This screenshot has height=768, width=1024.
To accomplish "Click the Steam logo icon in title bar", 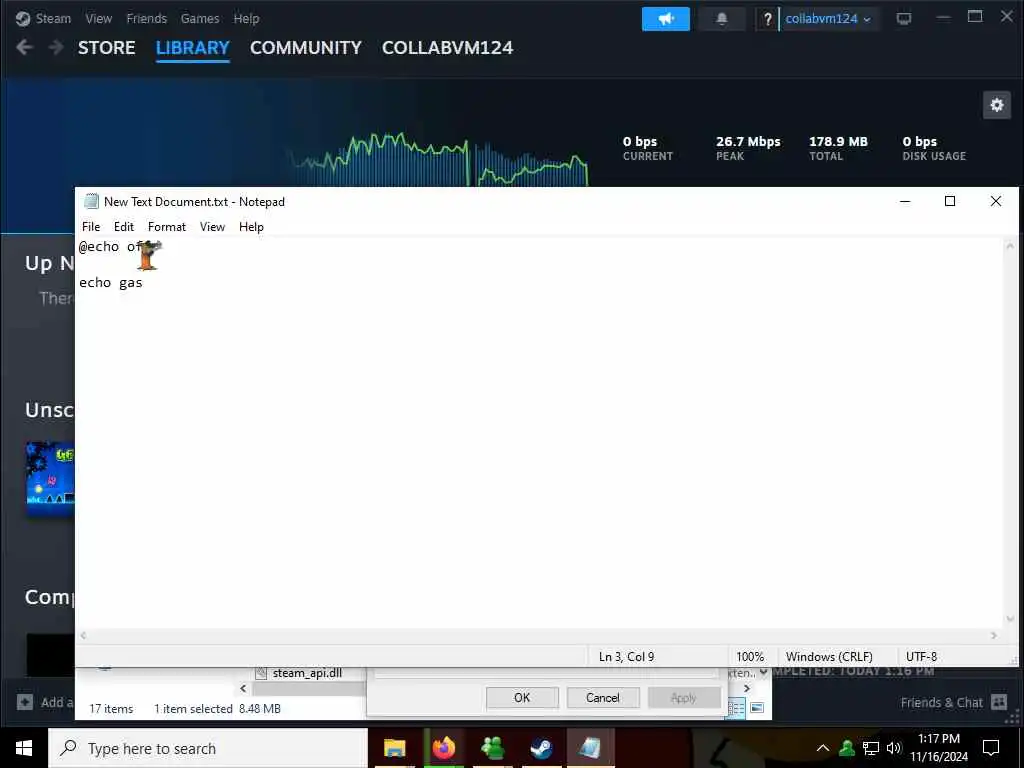I will (23, 18).
